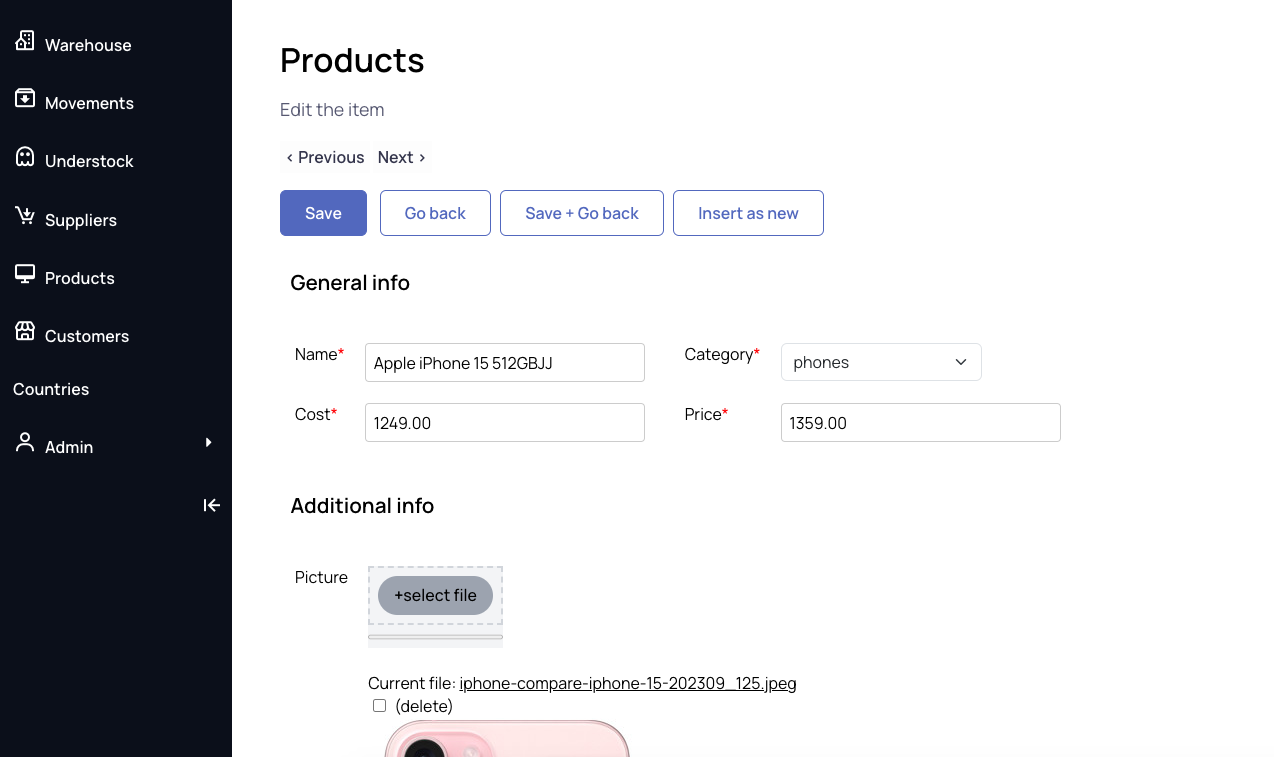The height and width of the screenshot is (757, 1274).
Task: Navigate to the Next item
Action: click(x=401, y=157)
